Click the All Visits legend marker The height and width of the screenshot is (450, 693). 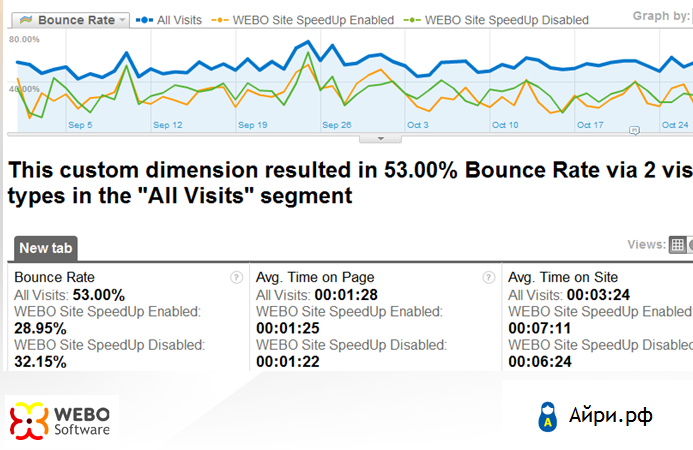144,20
